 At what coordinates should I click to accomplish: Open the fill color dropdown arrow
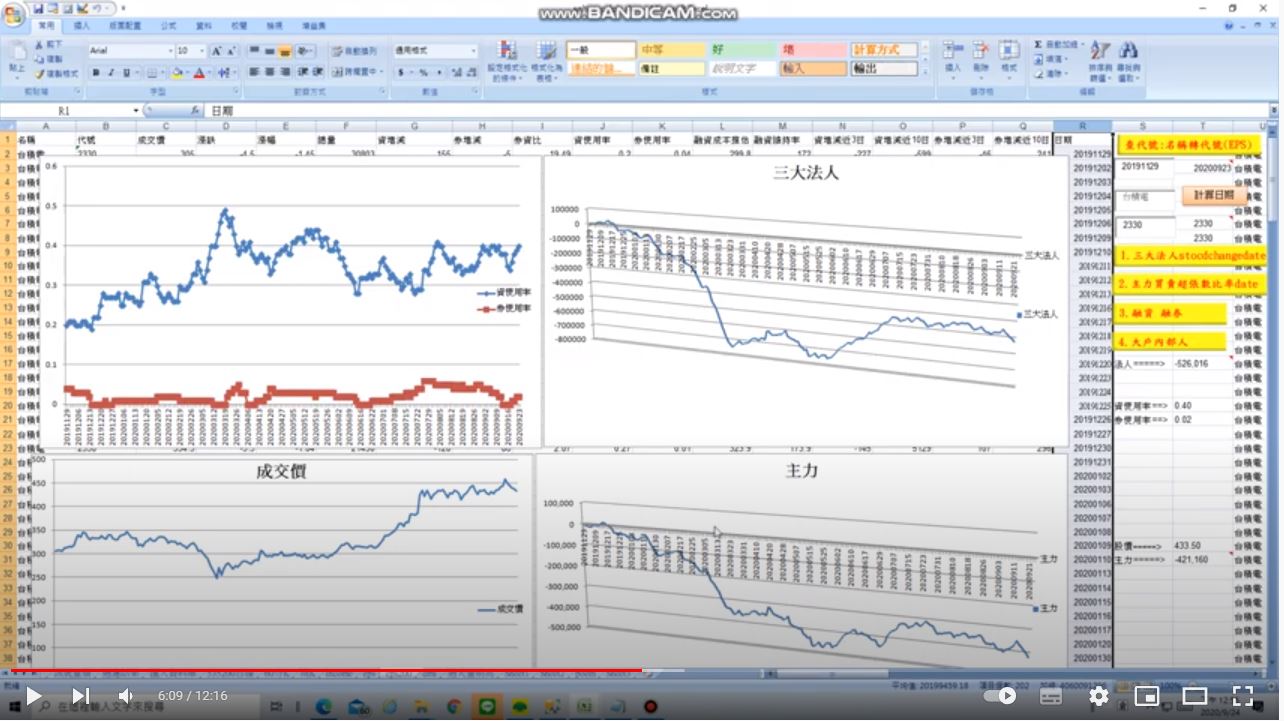[187, 73]
